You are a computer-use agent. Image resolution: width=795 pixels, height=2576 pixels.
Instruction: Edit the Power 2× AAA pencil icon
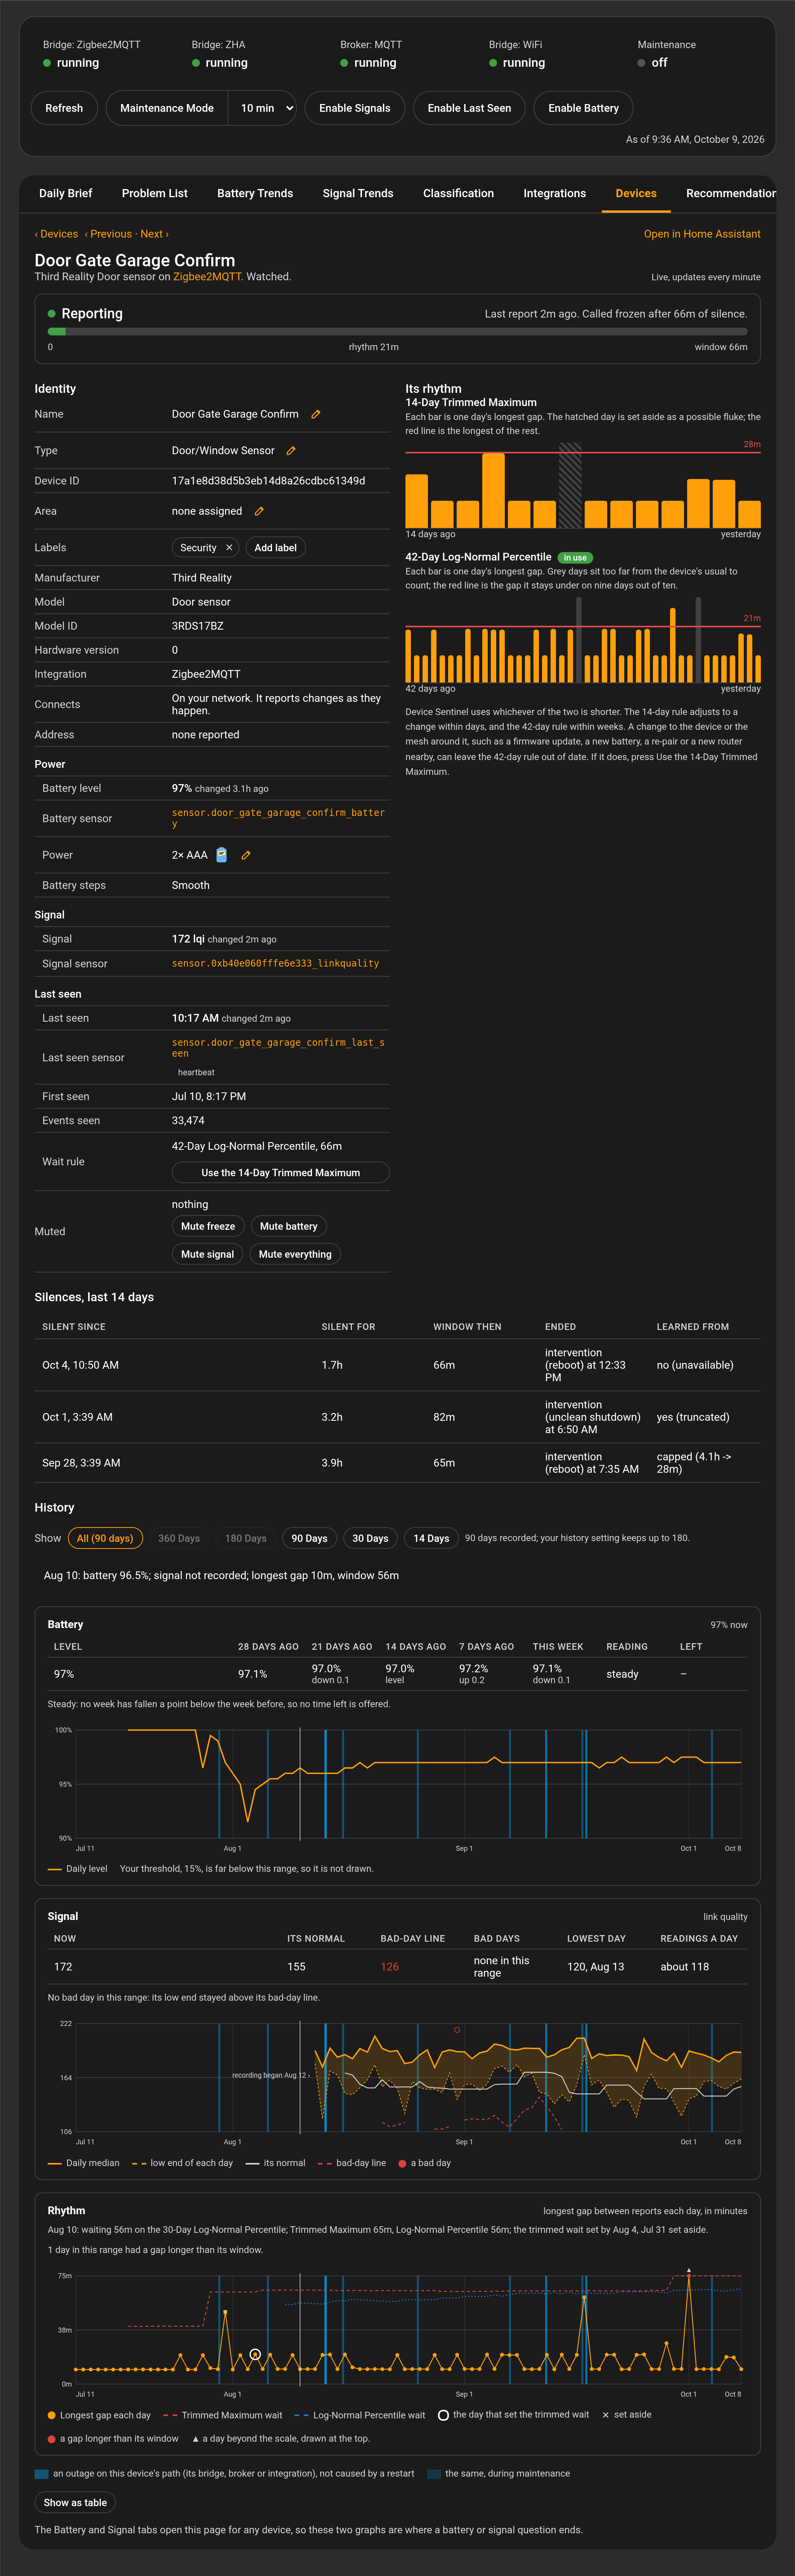246,855
